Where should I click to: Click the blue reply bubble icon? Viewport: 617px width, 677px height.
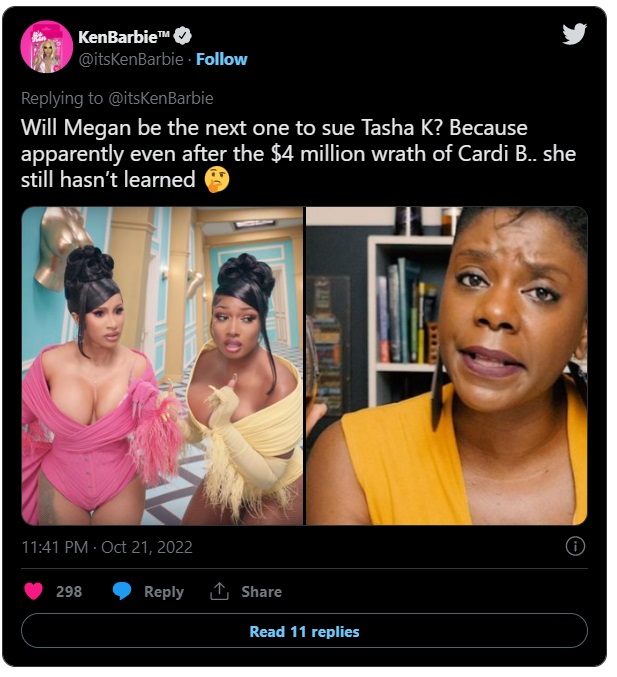[122, 591]
